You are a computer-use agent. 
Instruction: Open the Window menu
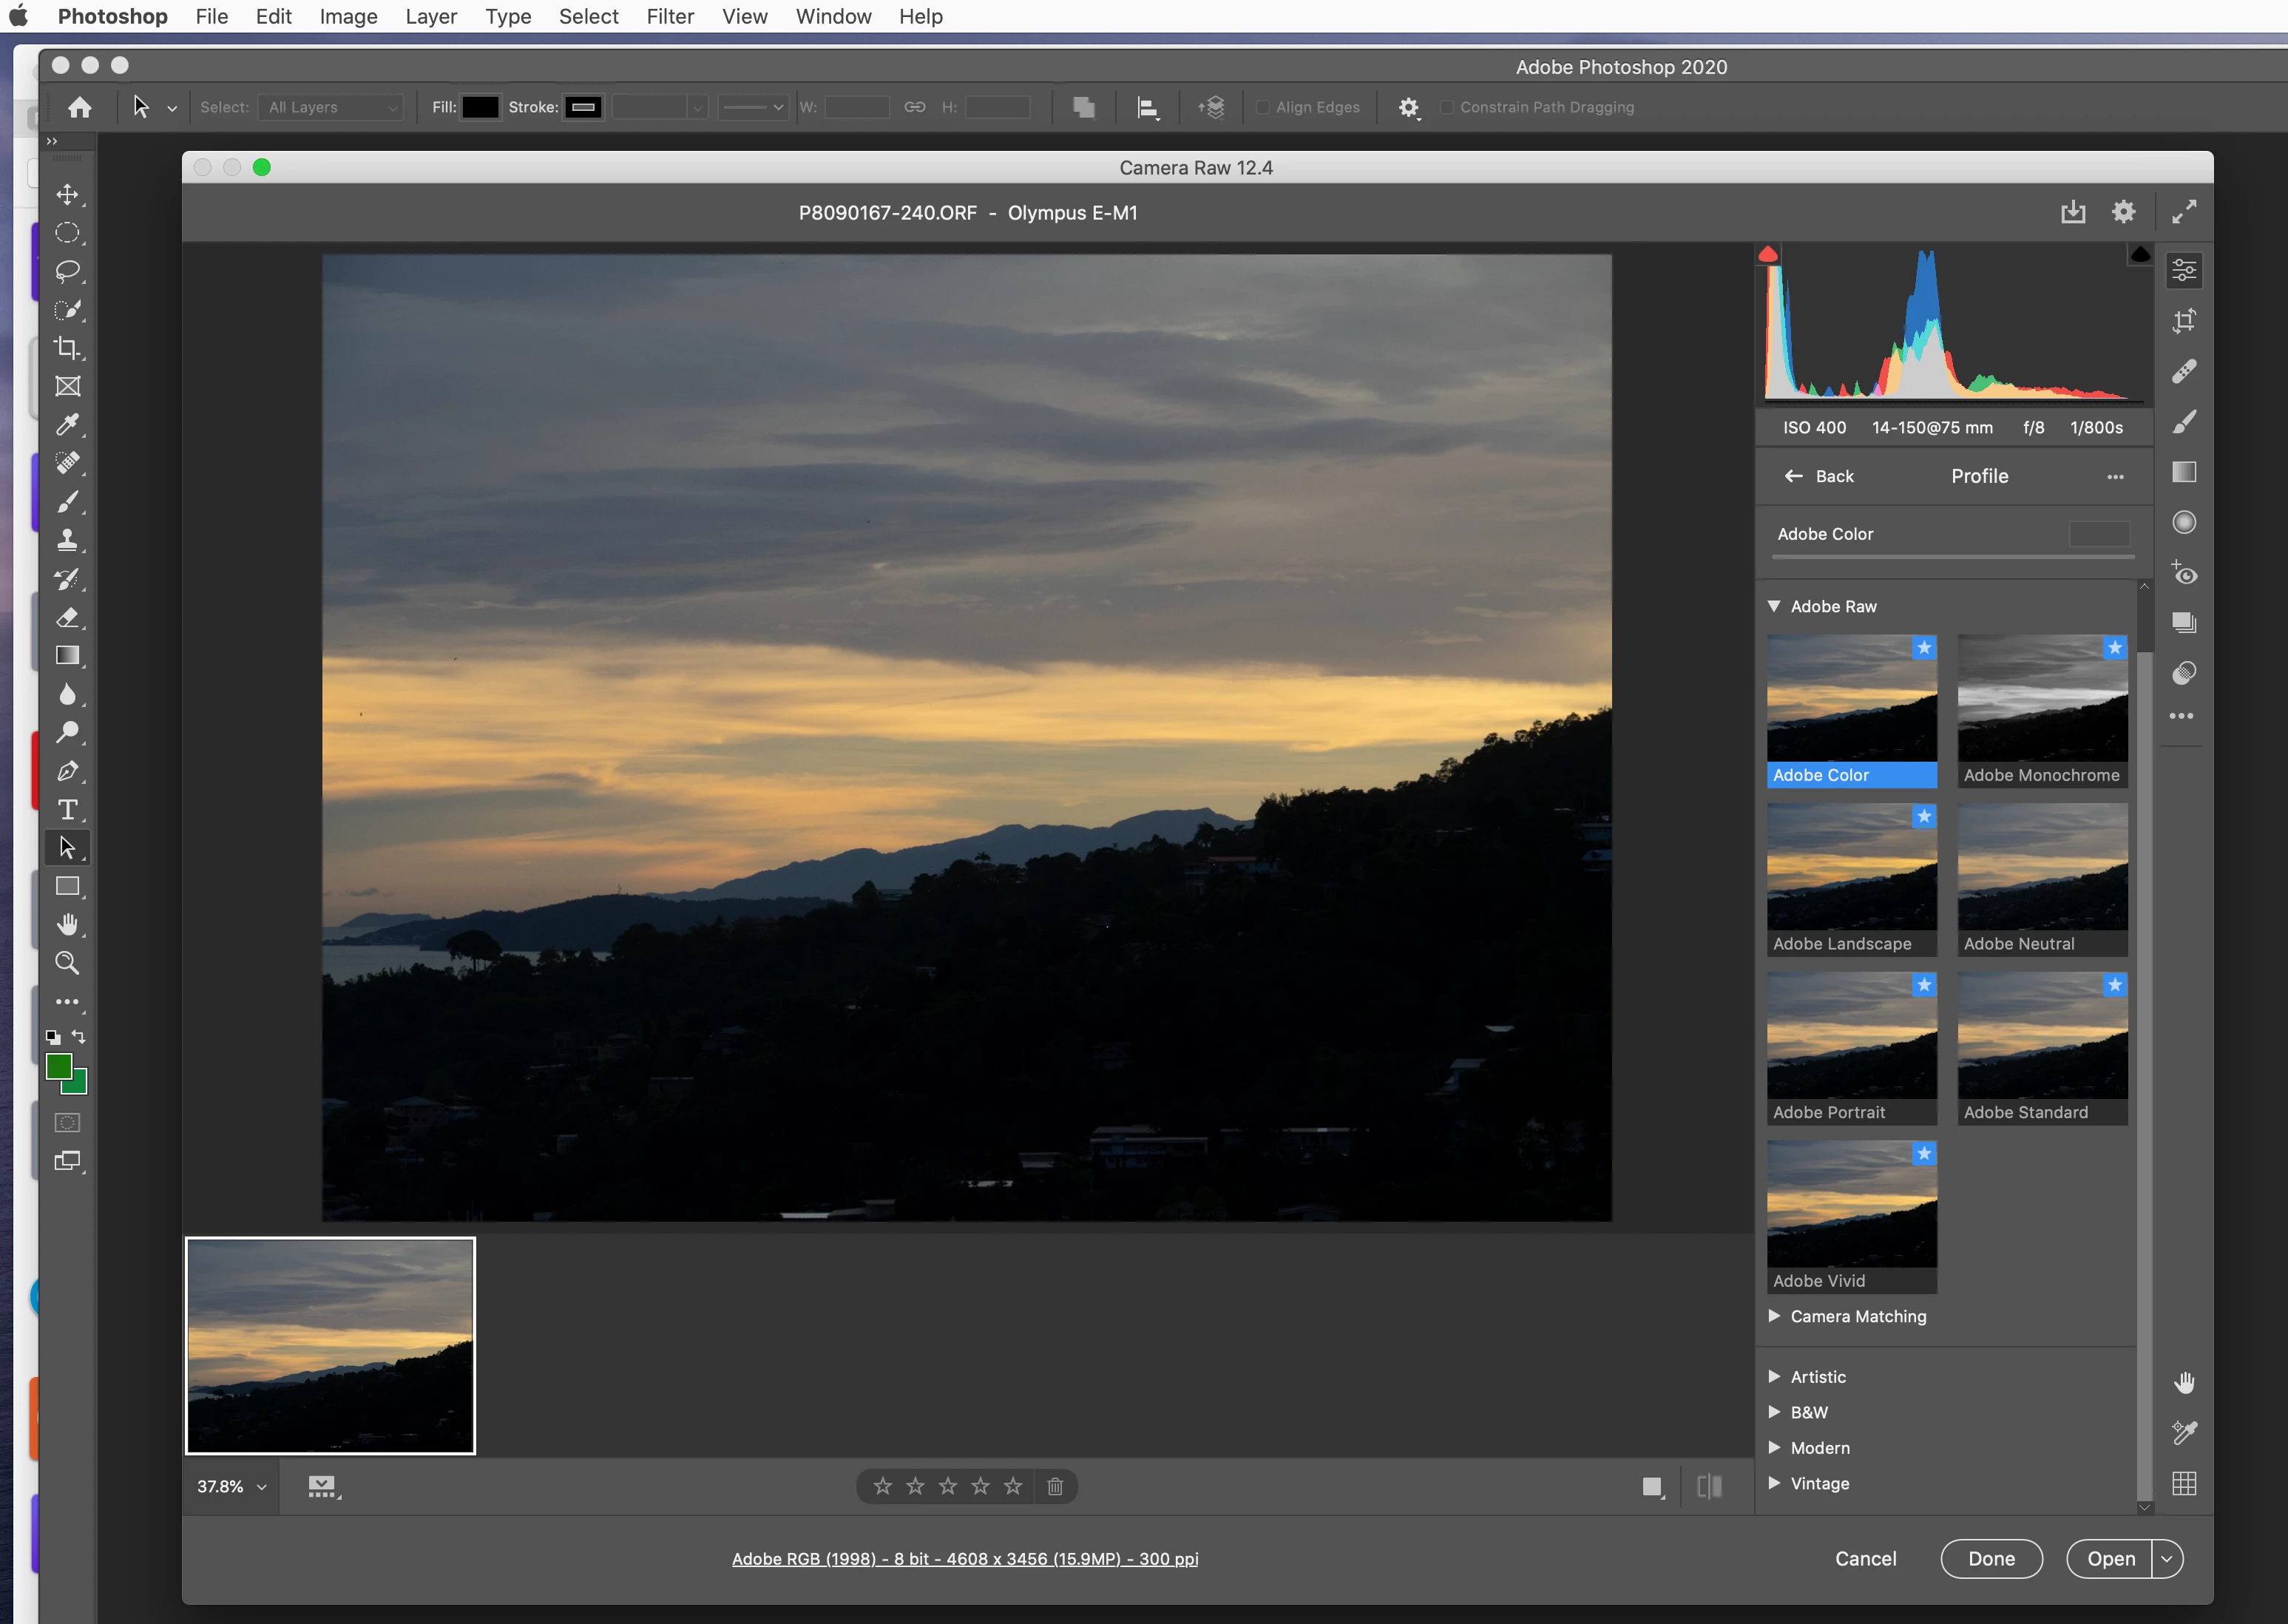[833, 17]
